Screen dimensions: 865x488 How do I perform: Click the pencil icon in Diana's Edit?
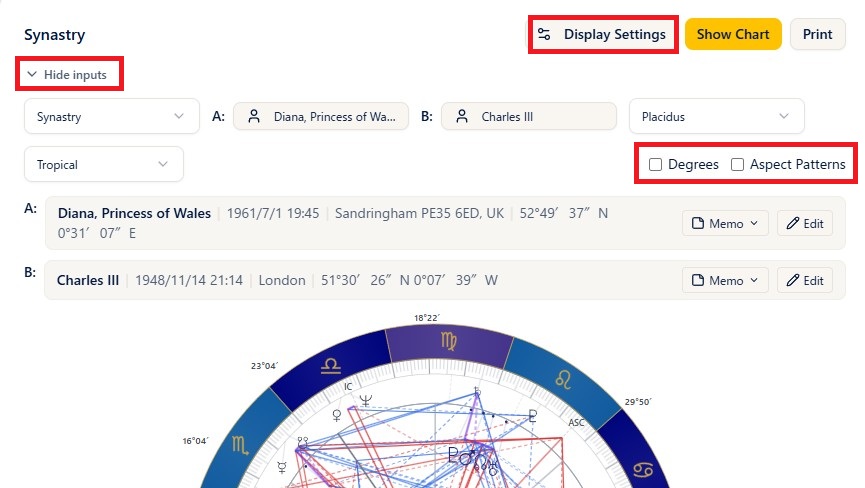coord(793,223)
